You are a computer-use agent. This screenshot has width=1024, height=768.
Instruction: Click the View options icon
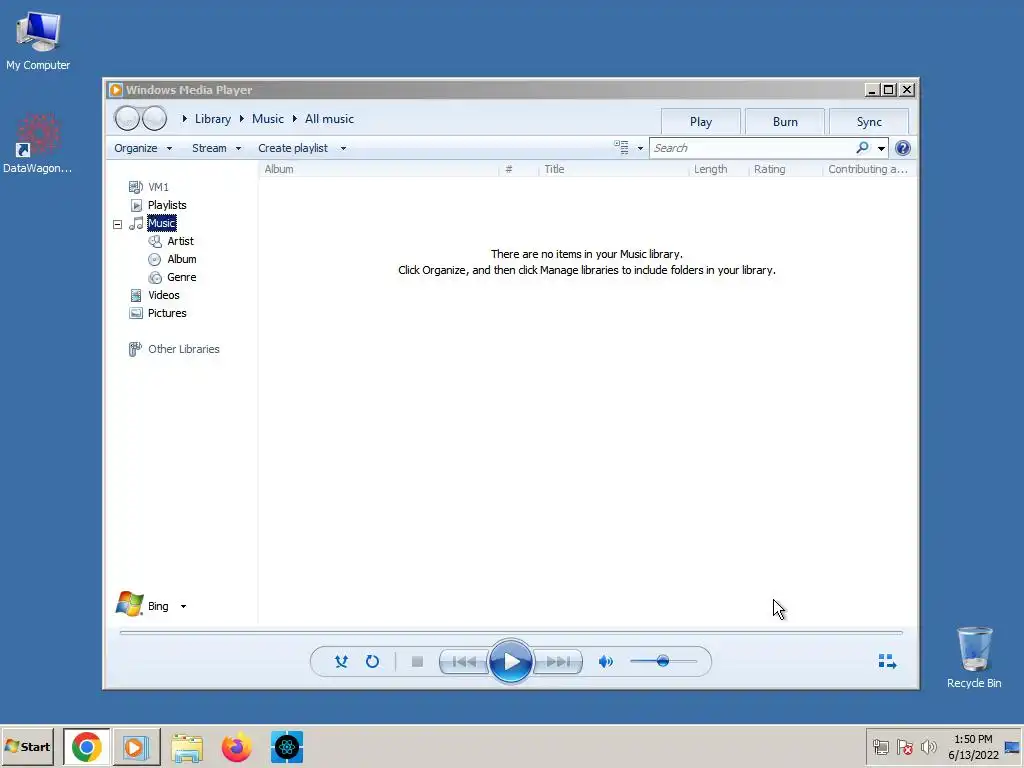tap(621, 148)
